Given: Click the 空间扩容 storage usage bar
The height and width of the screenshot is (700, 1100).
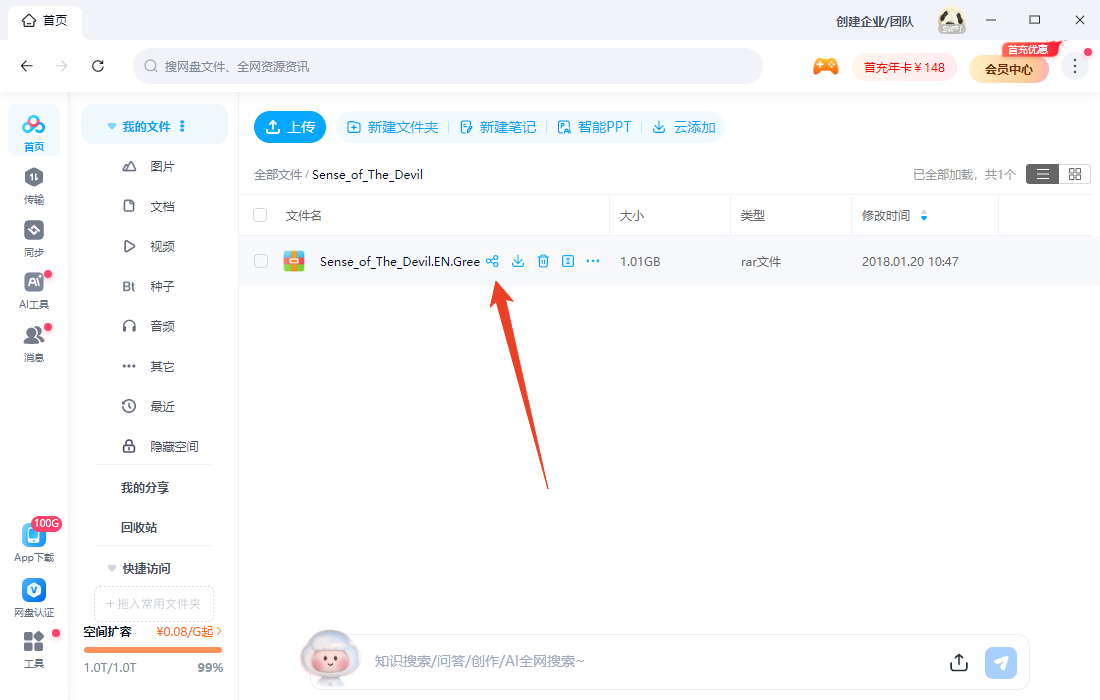Looking at the screenshot, I should pos(152,649).
